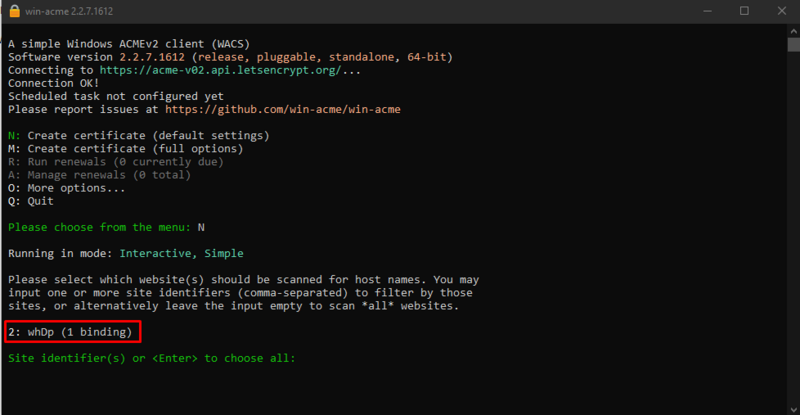
Task: Click the software version number 2.2.7.1612 in console
Action: click(152, 57)
